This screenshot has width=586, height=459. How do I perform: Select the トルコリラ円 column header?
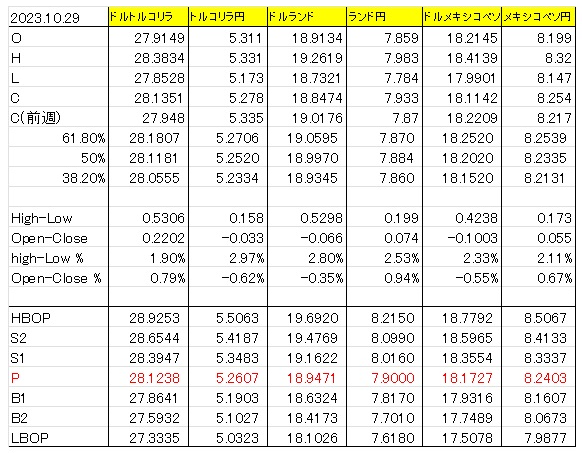point(228,17)
